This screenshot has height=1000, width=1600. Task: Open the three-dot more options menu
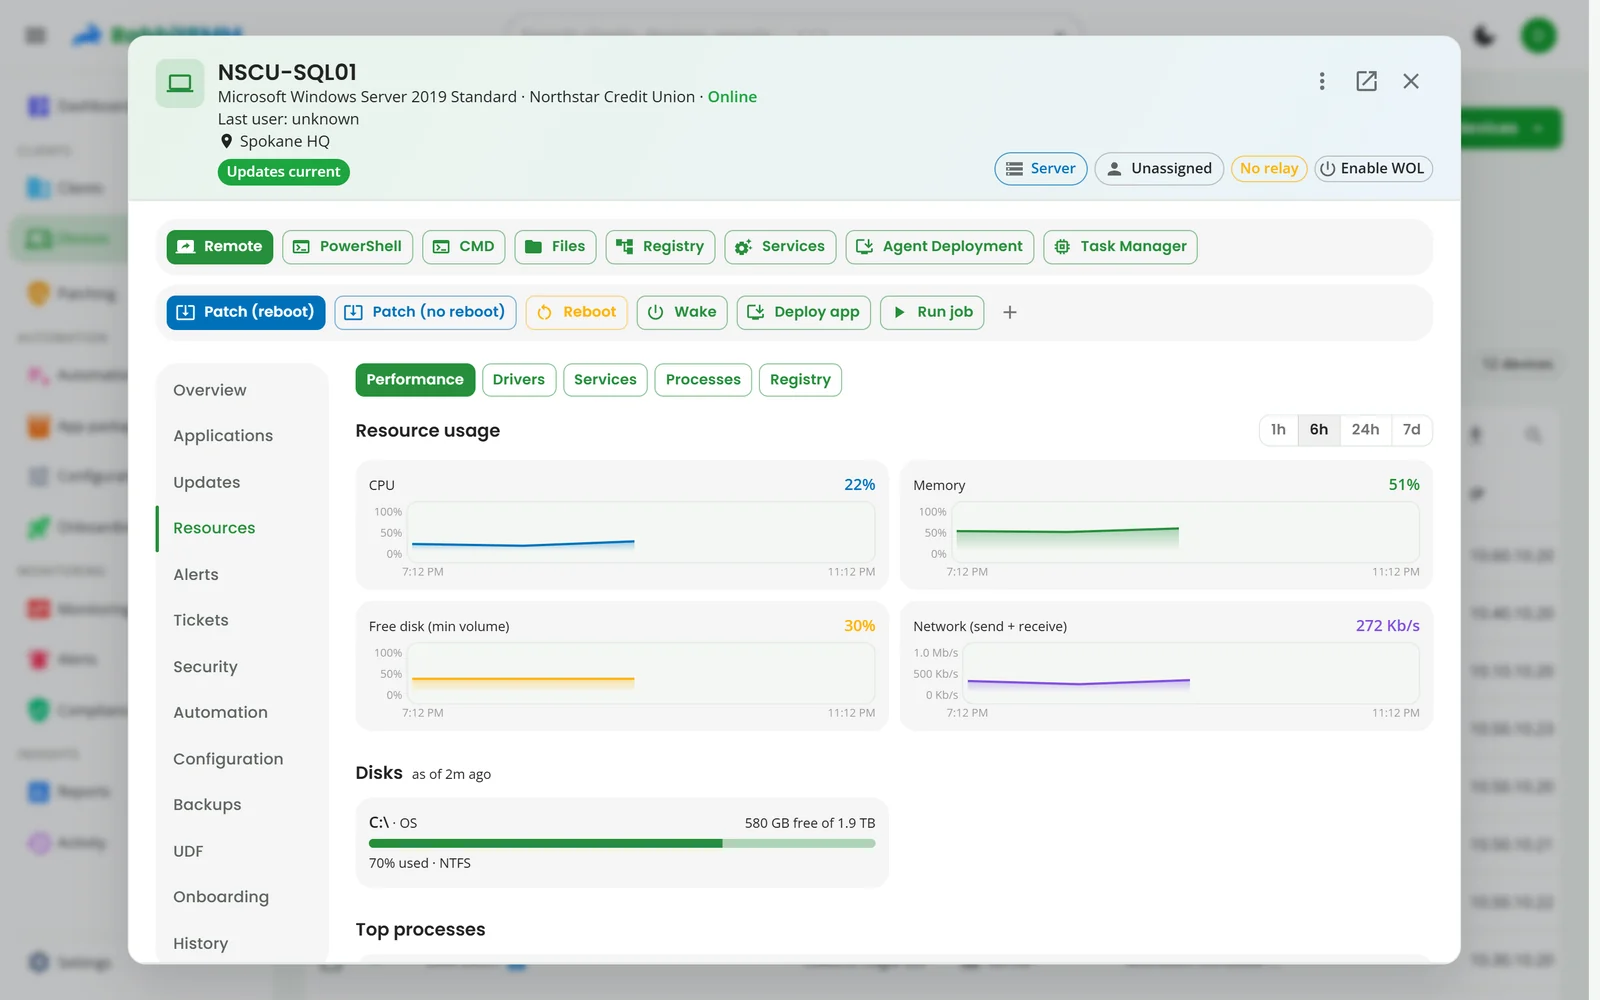tap(1322, 81)
